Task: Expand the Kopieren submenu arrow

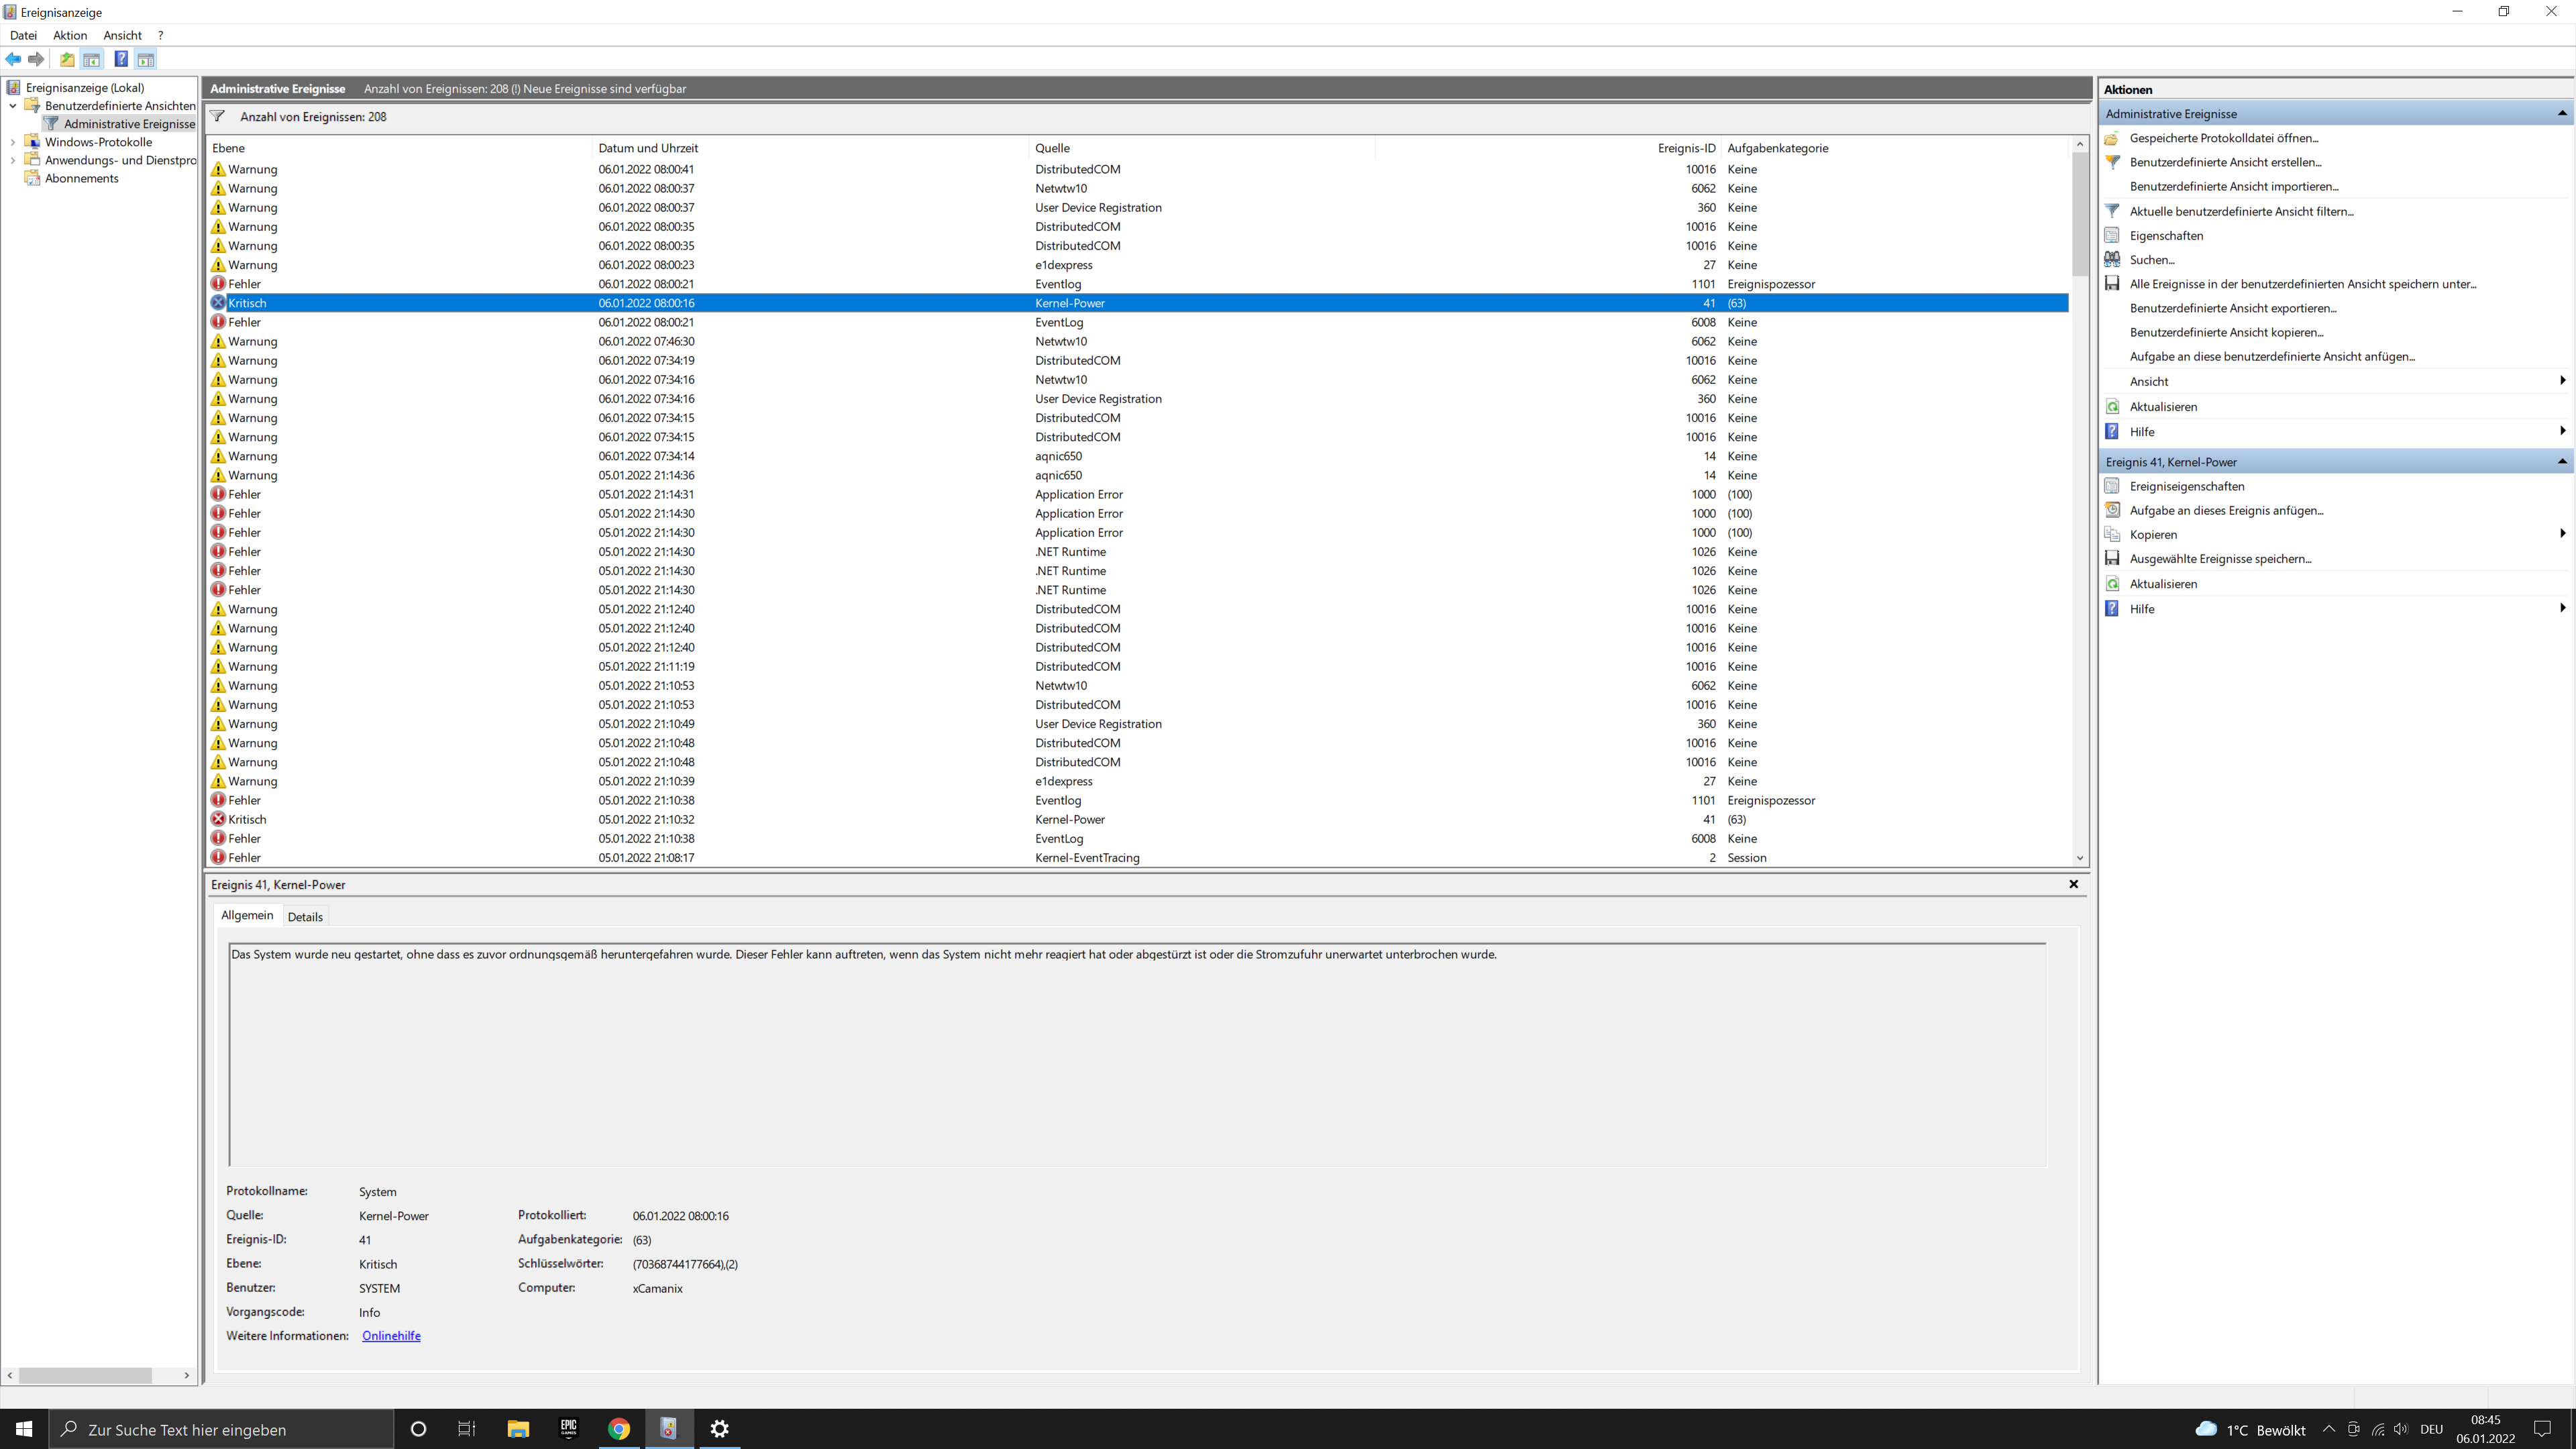Action: [x=2562, y=534]
